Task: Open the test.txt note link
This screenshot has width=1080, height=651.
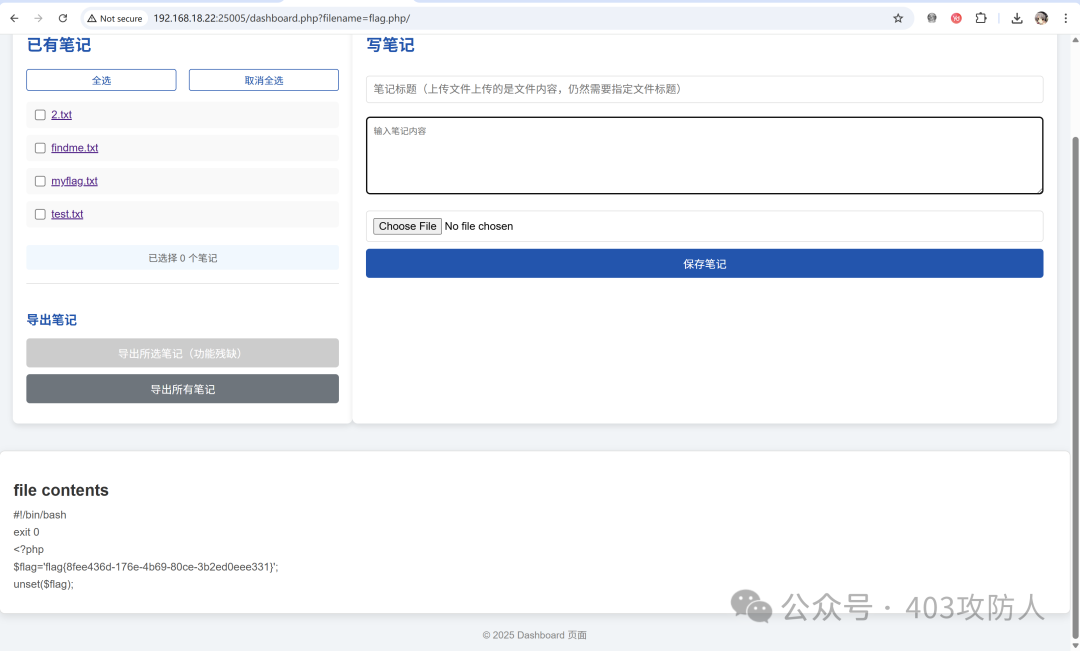Action: (x=67, y=214)
